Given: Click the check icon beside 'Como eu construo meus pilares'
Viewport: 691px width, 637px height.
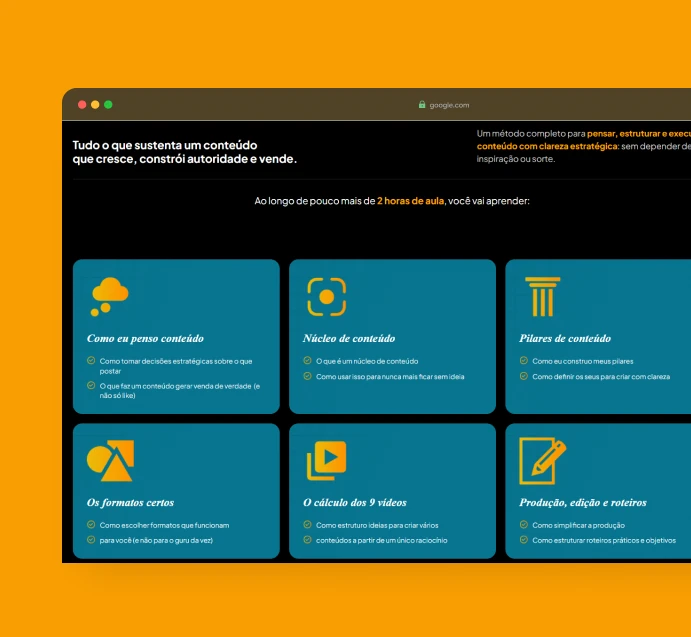Looking at the screenshot, I should (x=524, y=361).
